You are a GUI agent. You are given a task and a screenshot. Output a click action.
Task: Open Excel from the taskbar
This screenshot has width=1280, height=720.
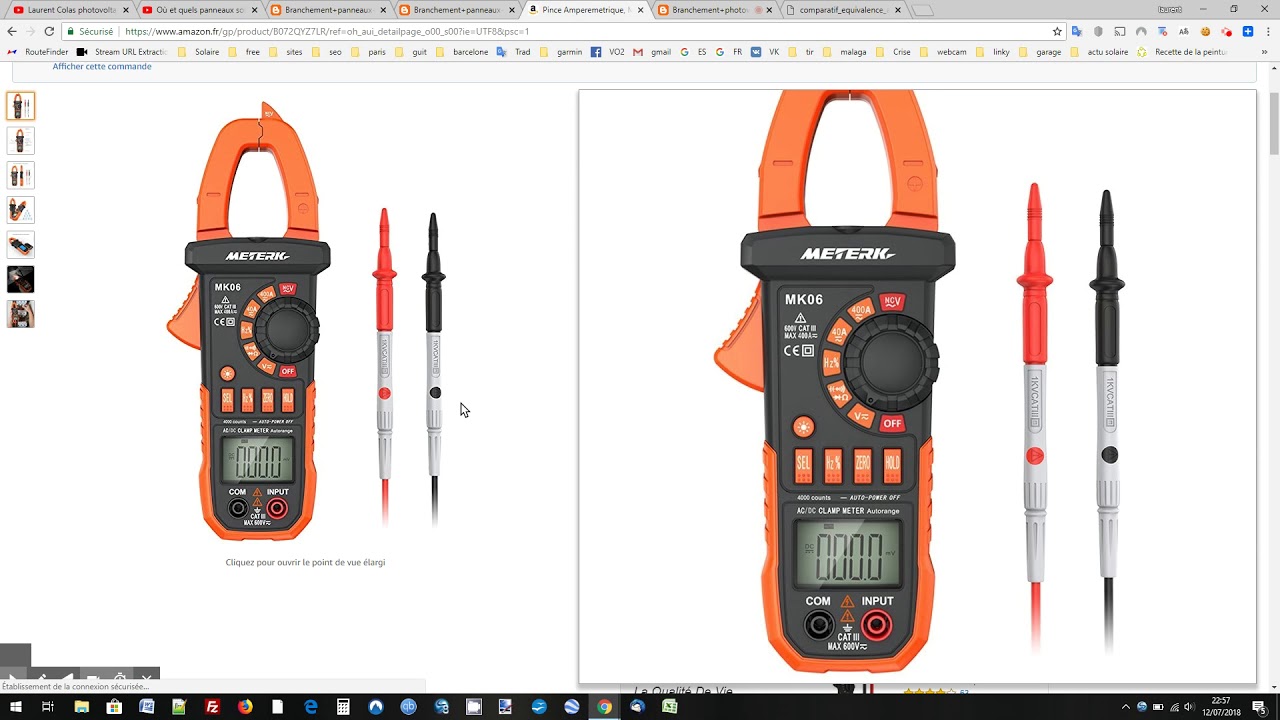click(670, 707)
